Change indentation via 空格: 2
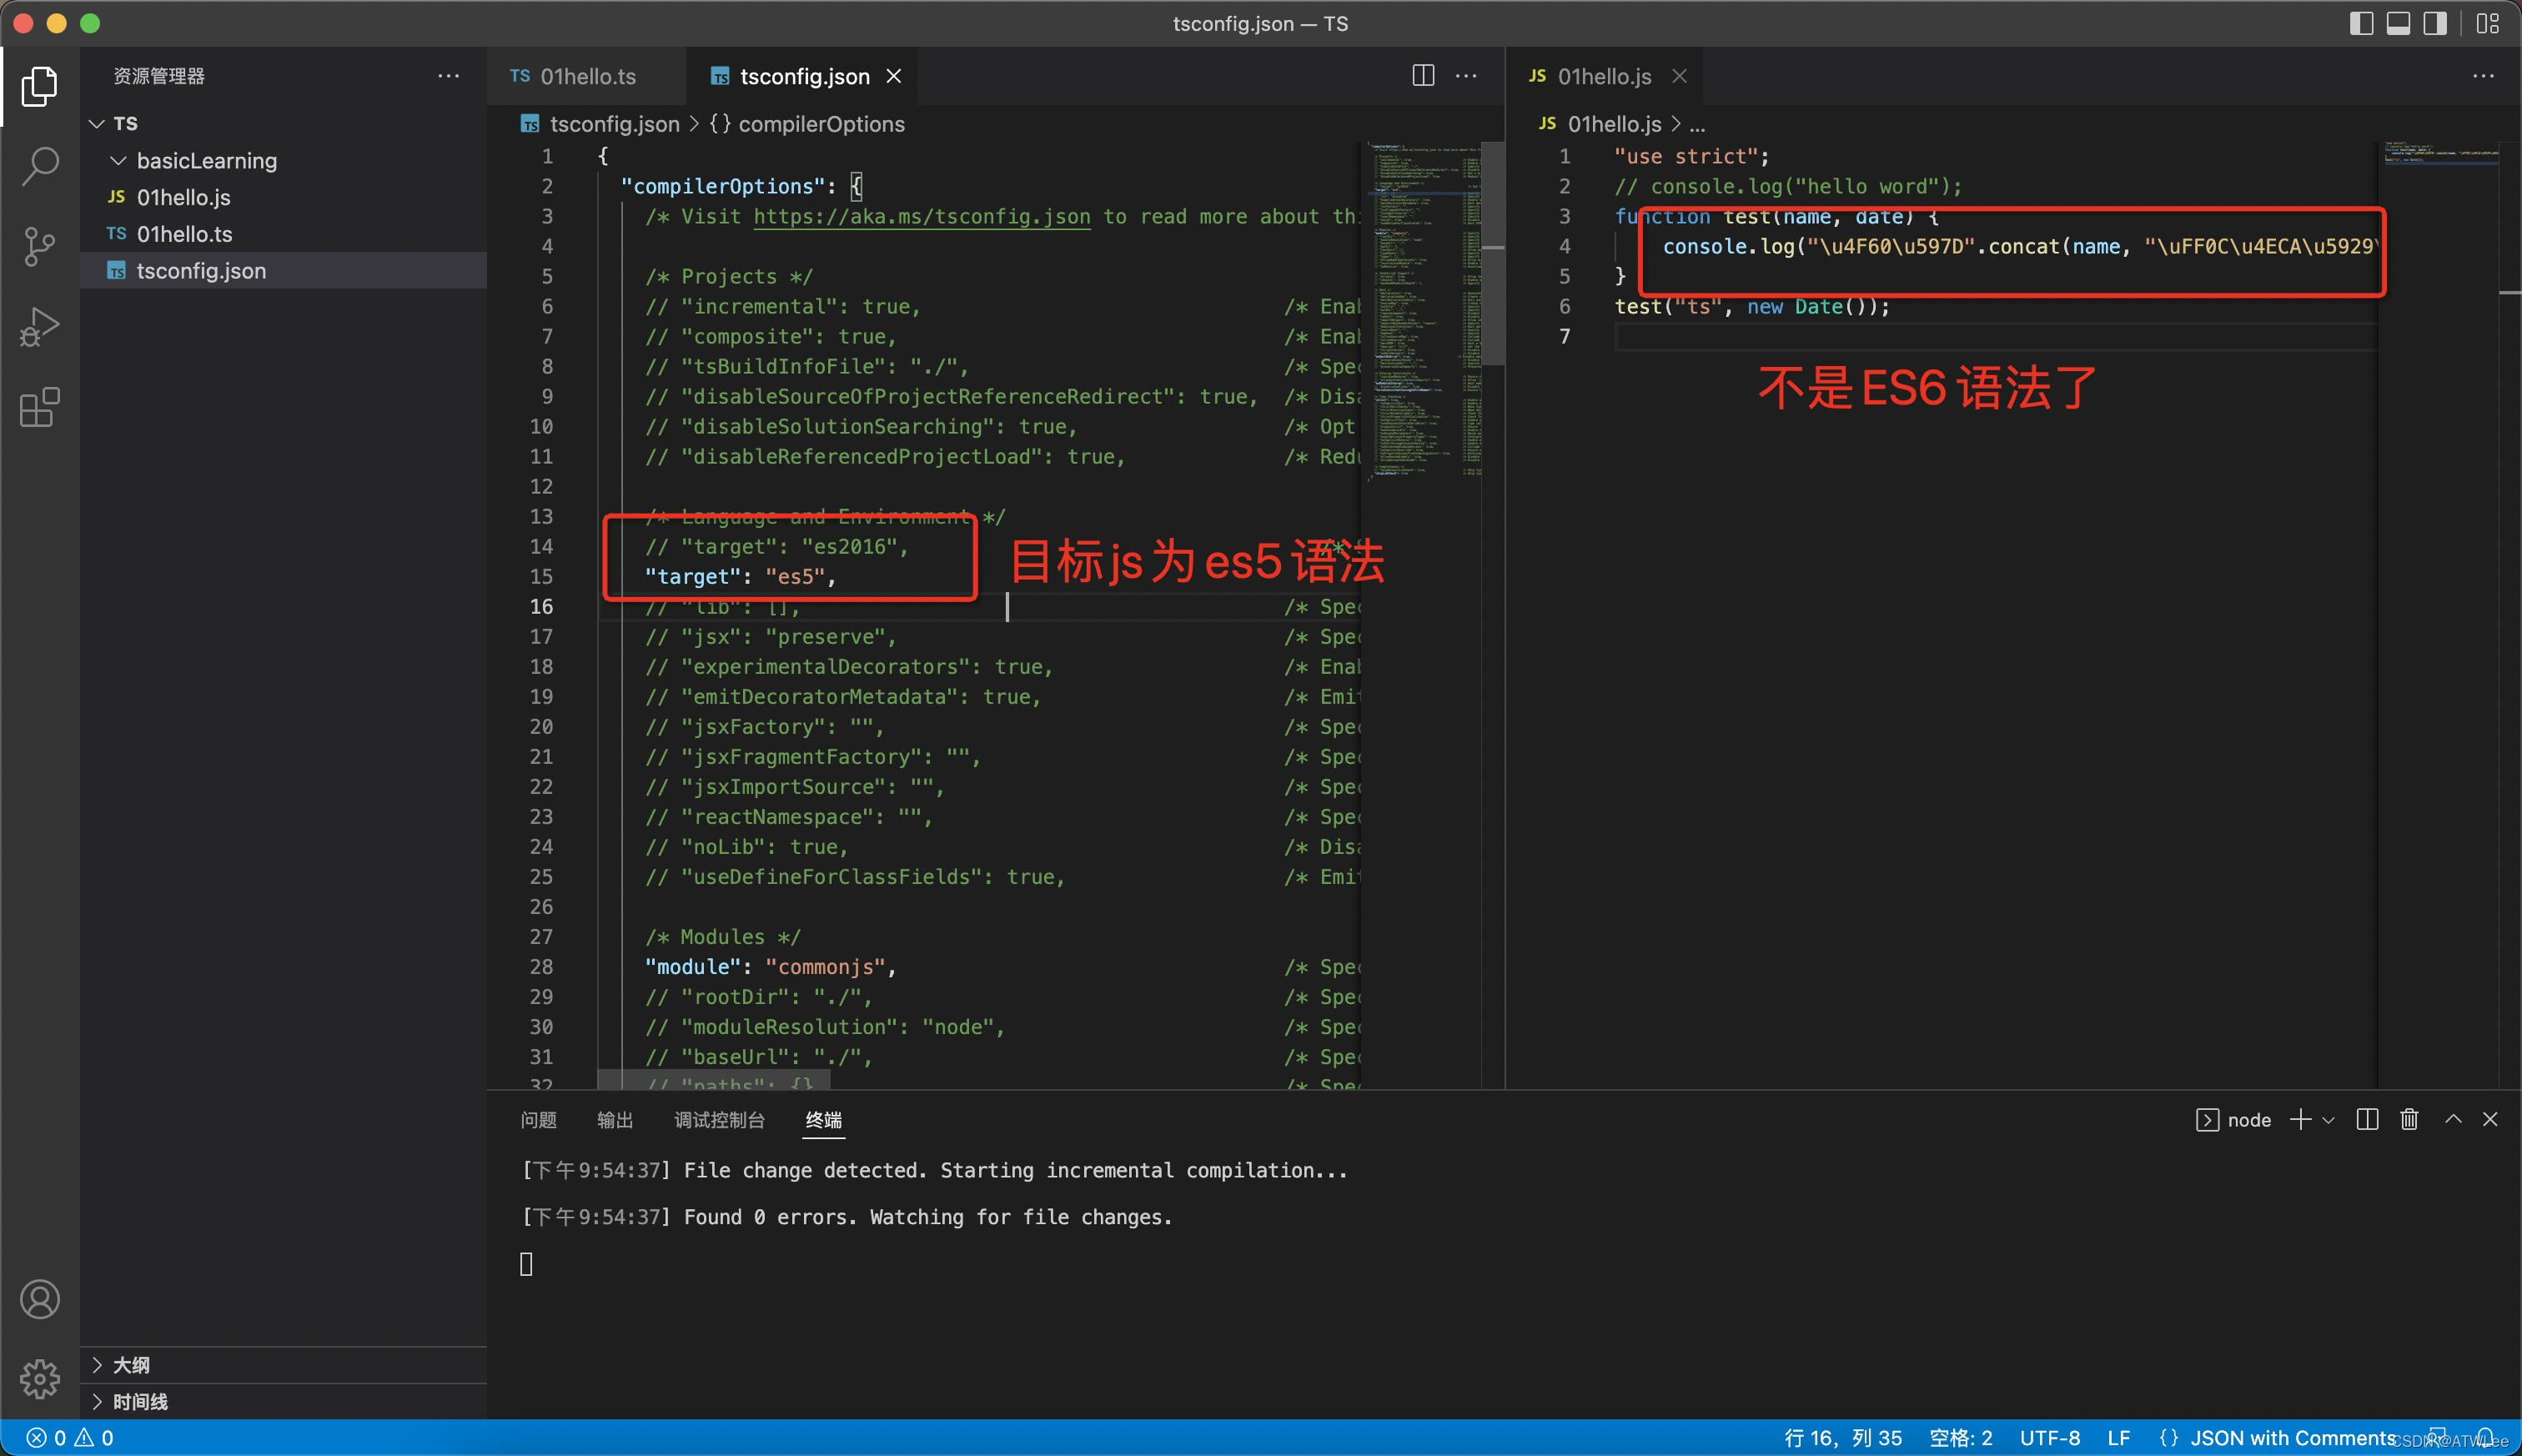 click(x=1960, y=1438)
